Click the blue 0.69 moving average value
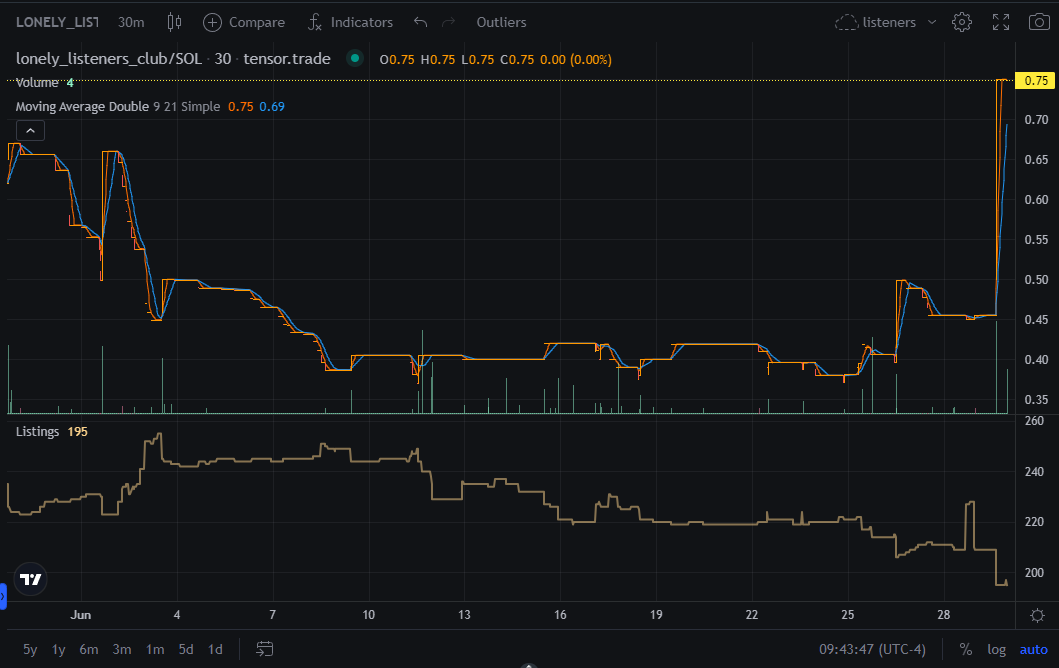 coord(272,107)
